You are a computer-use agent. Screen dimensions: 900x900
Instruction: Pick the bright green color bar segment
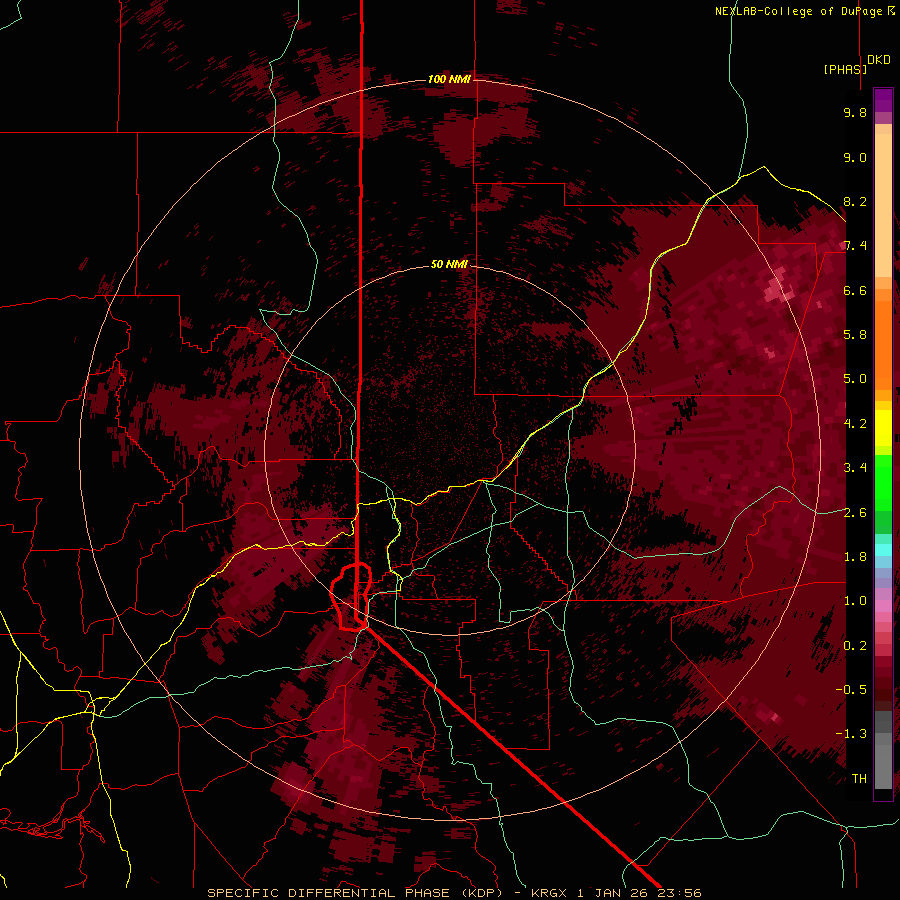coord(883,482)
